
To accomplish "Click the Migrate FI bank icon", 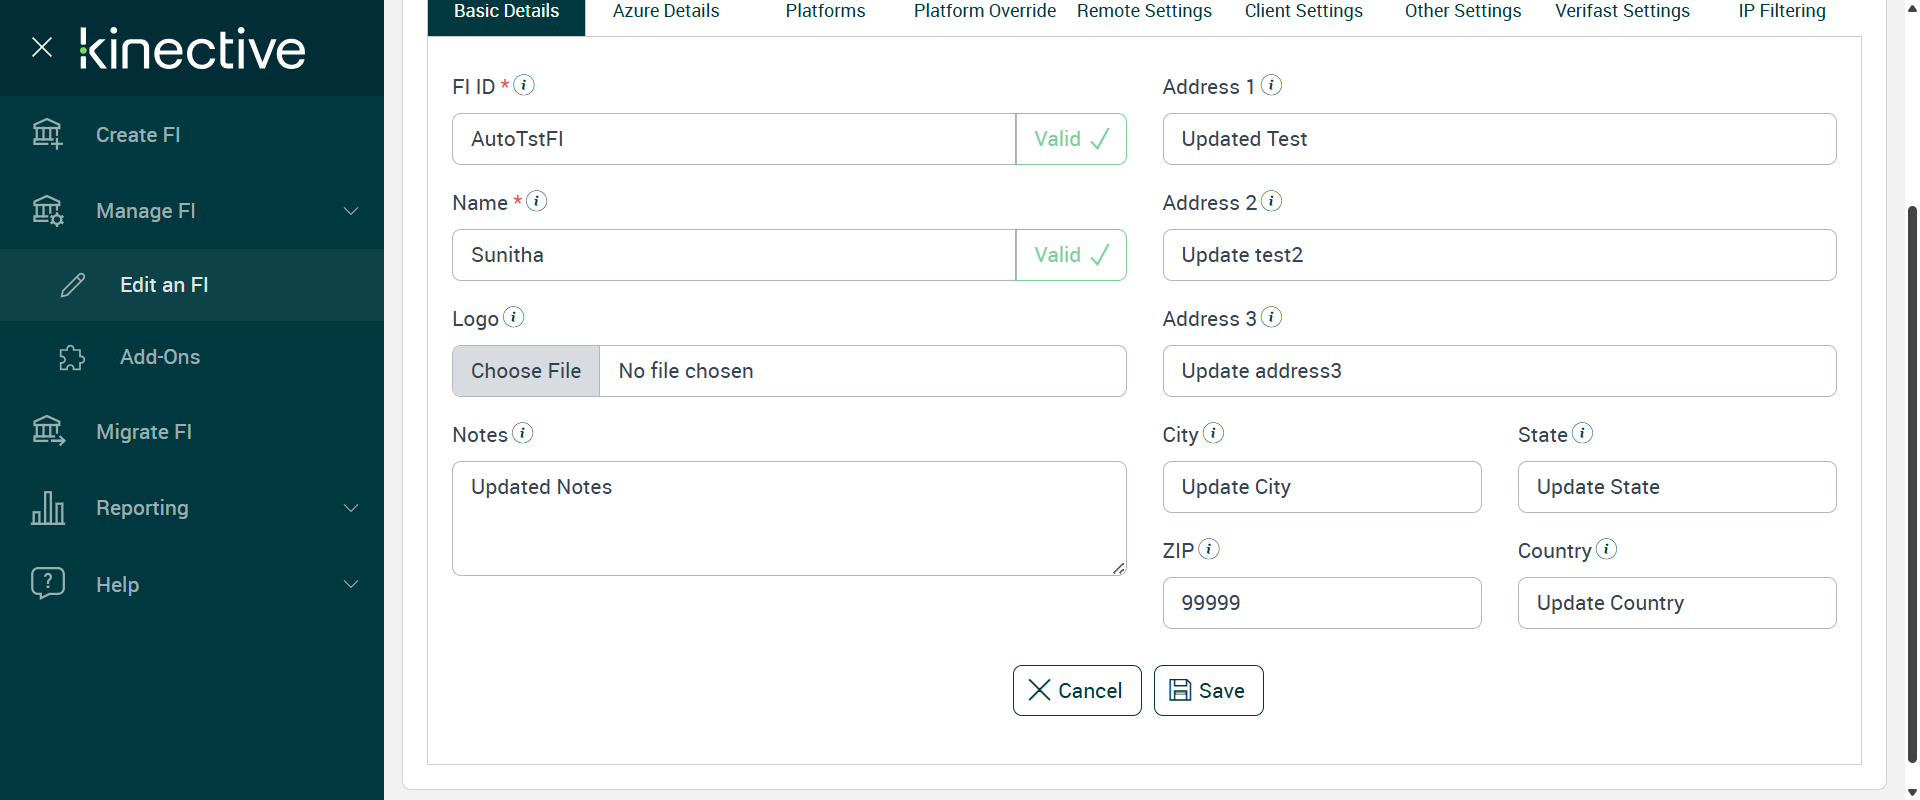I will click(x=47, y=431).
